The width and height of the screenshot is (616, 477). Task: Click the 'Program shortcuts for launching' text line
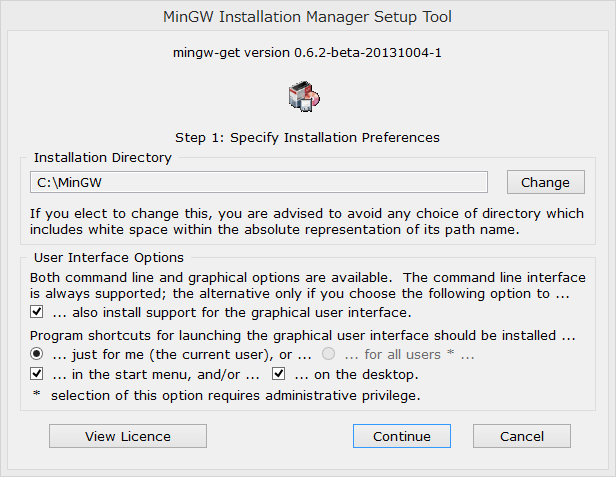tap(302, 336)
